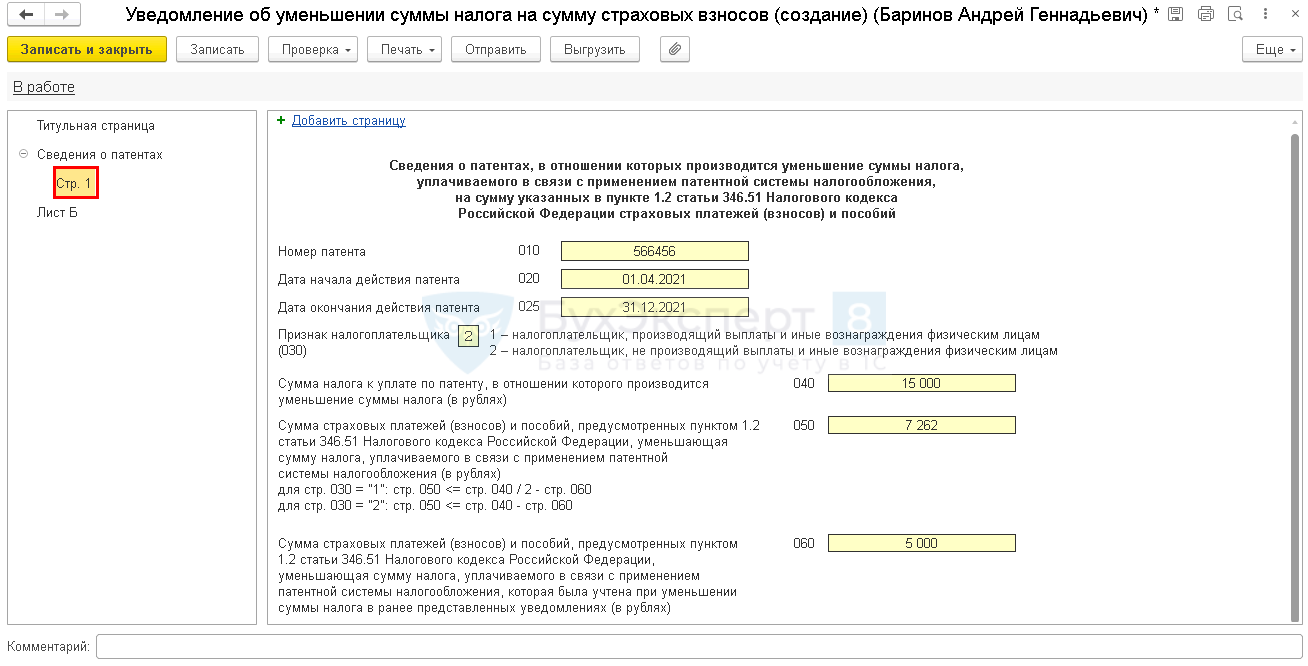The width and height of the screenshot is (1308, 666).
Task: Collapse the Сведения о патентах node
Action: [x=23, y=154]
